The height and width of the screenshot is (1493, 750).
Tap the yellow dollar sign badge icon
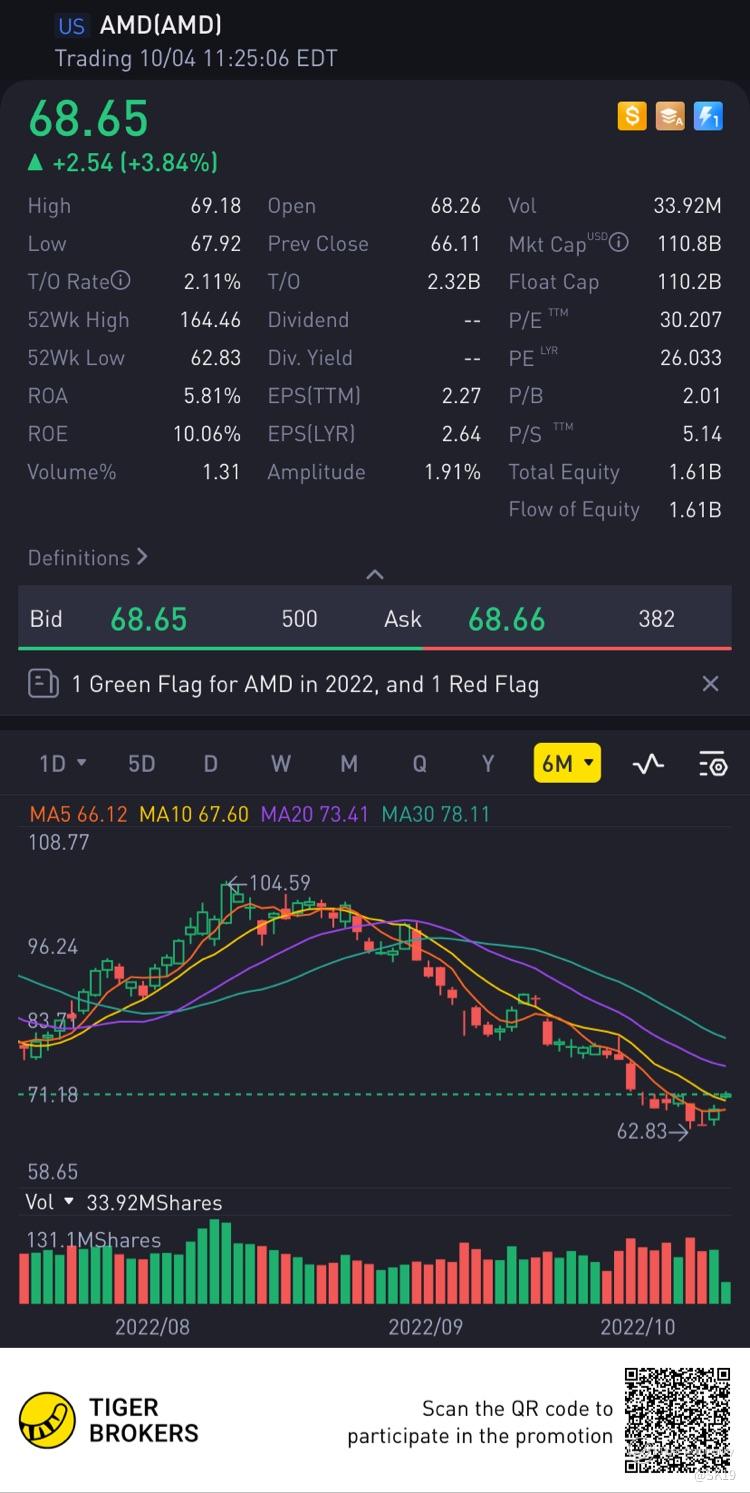632,116
